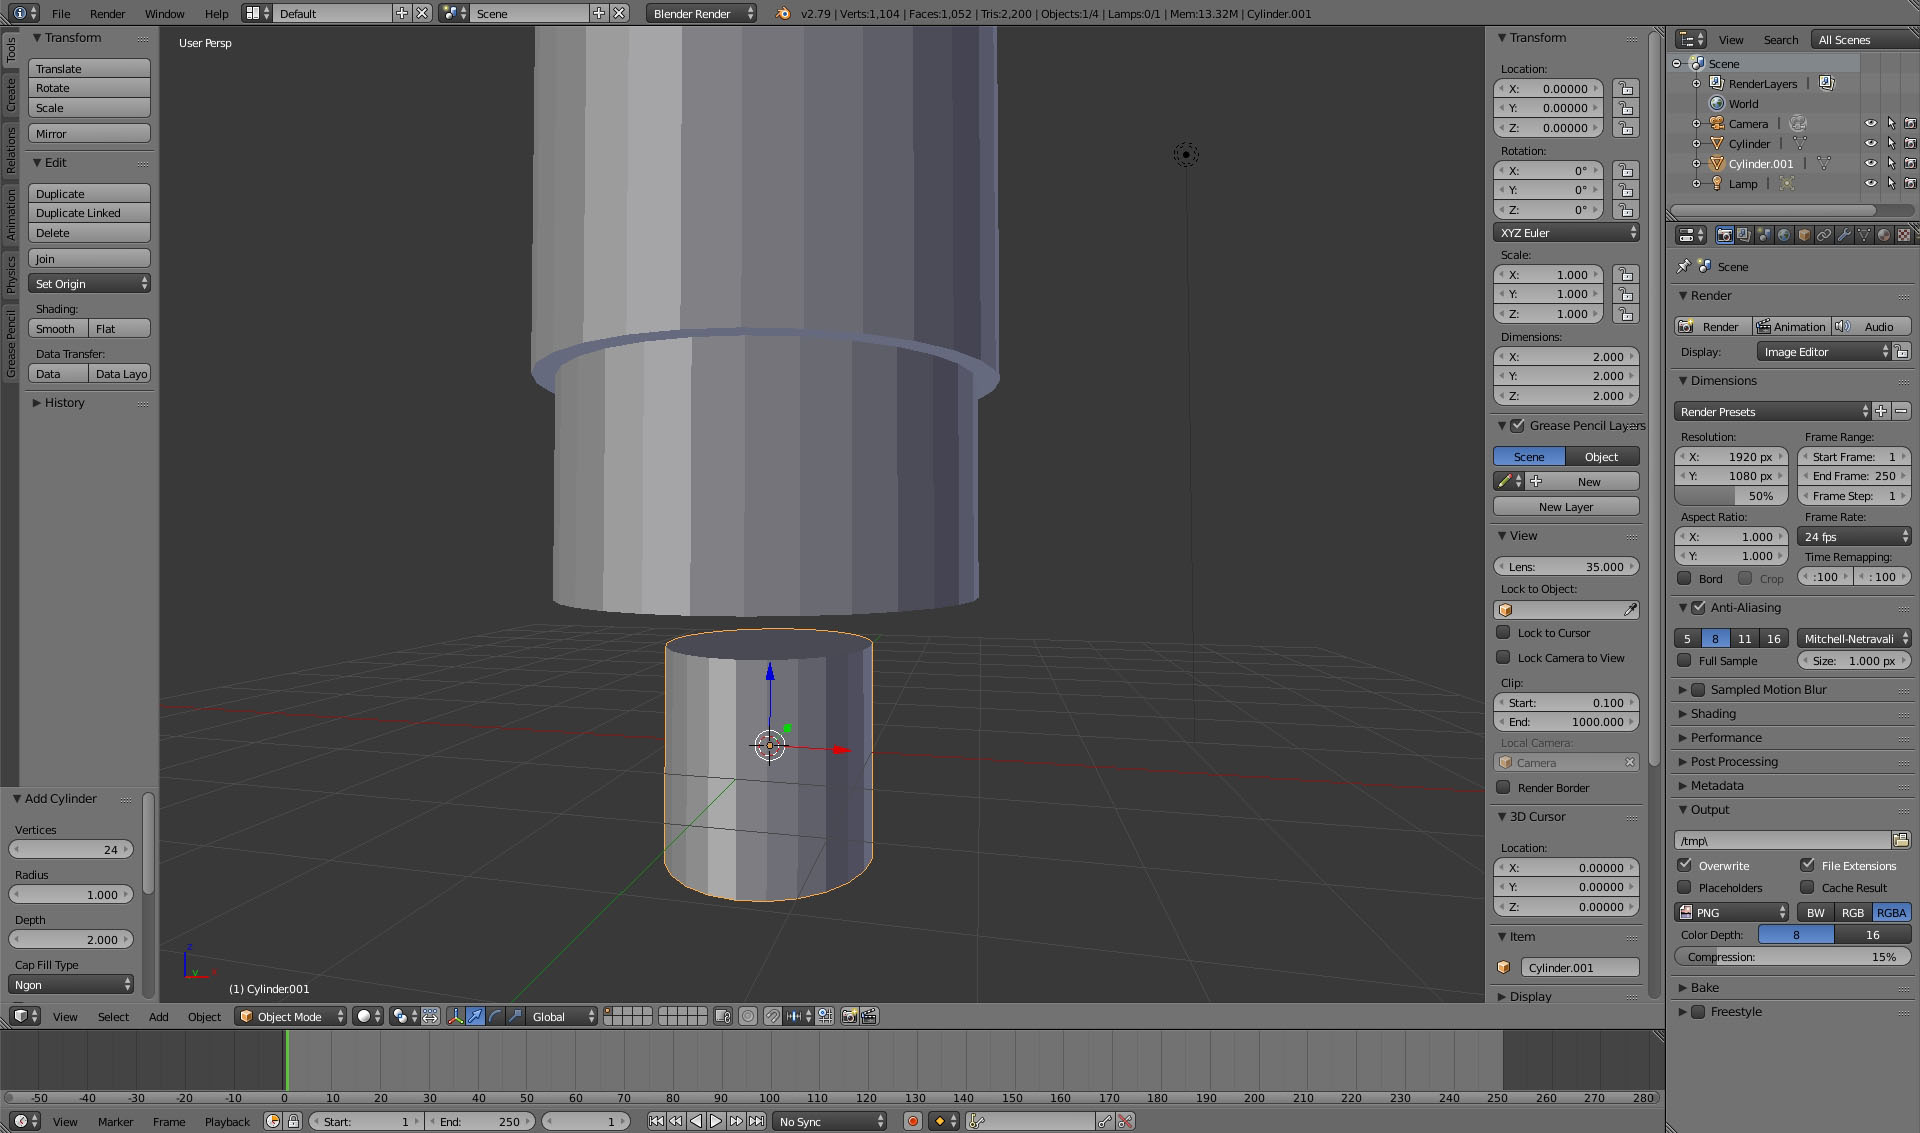
Task: Open the Modifiers properties tab wrench icon
Action: click(1844, 235)
